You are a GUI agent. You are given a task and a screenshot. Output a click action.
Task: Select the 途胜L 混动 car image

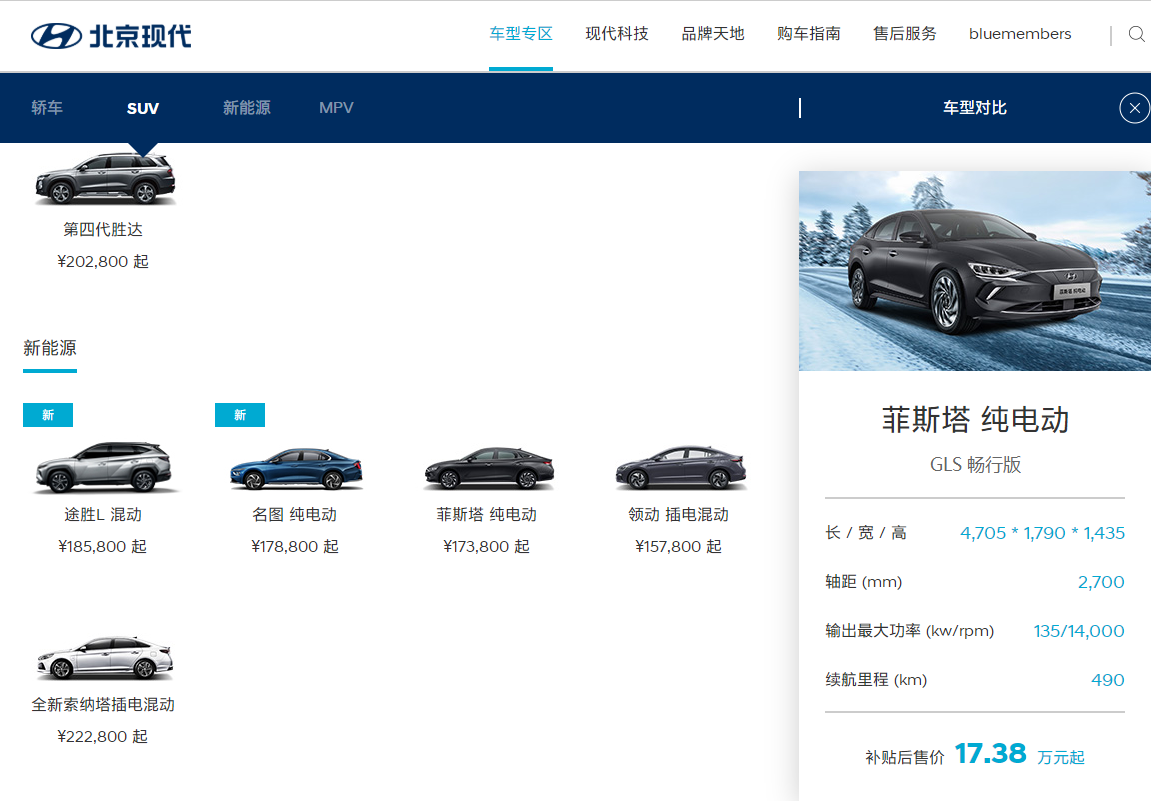click(x=104, y=467)
